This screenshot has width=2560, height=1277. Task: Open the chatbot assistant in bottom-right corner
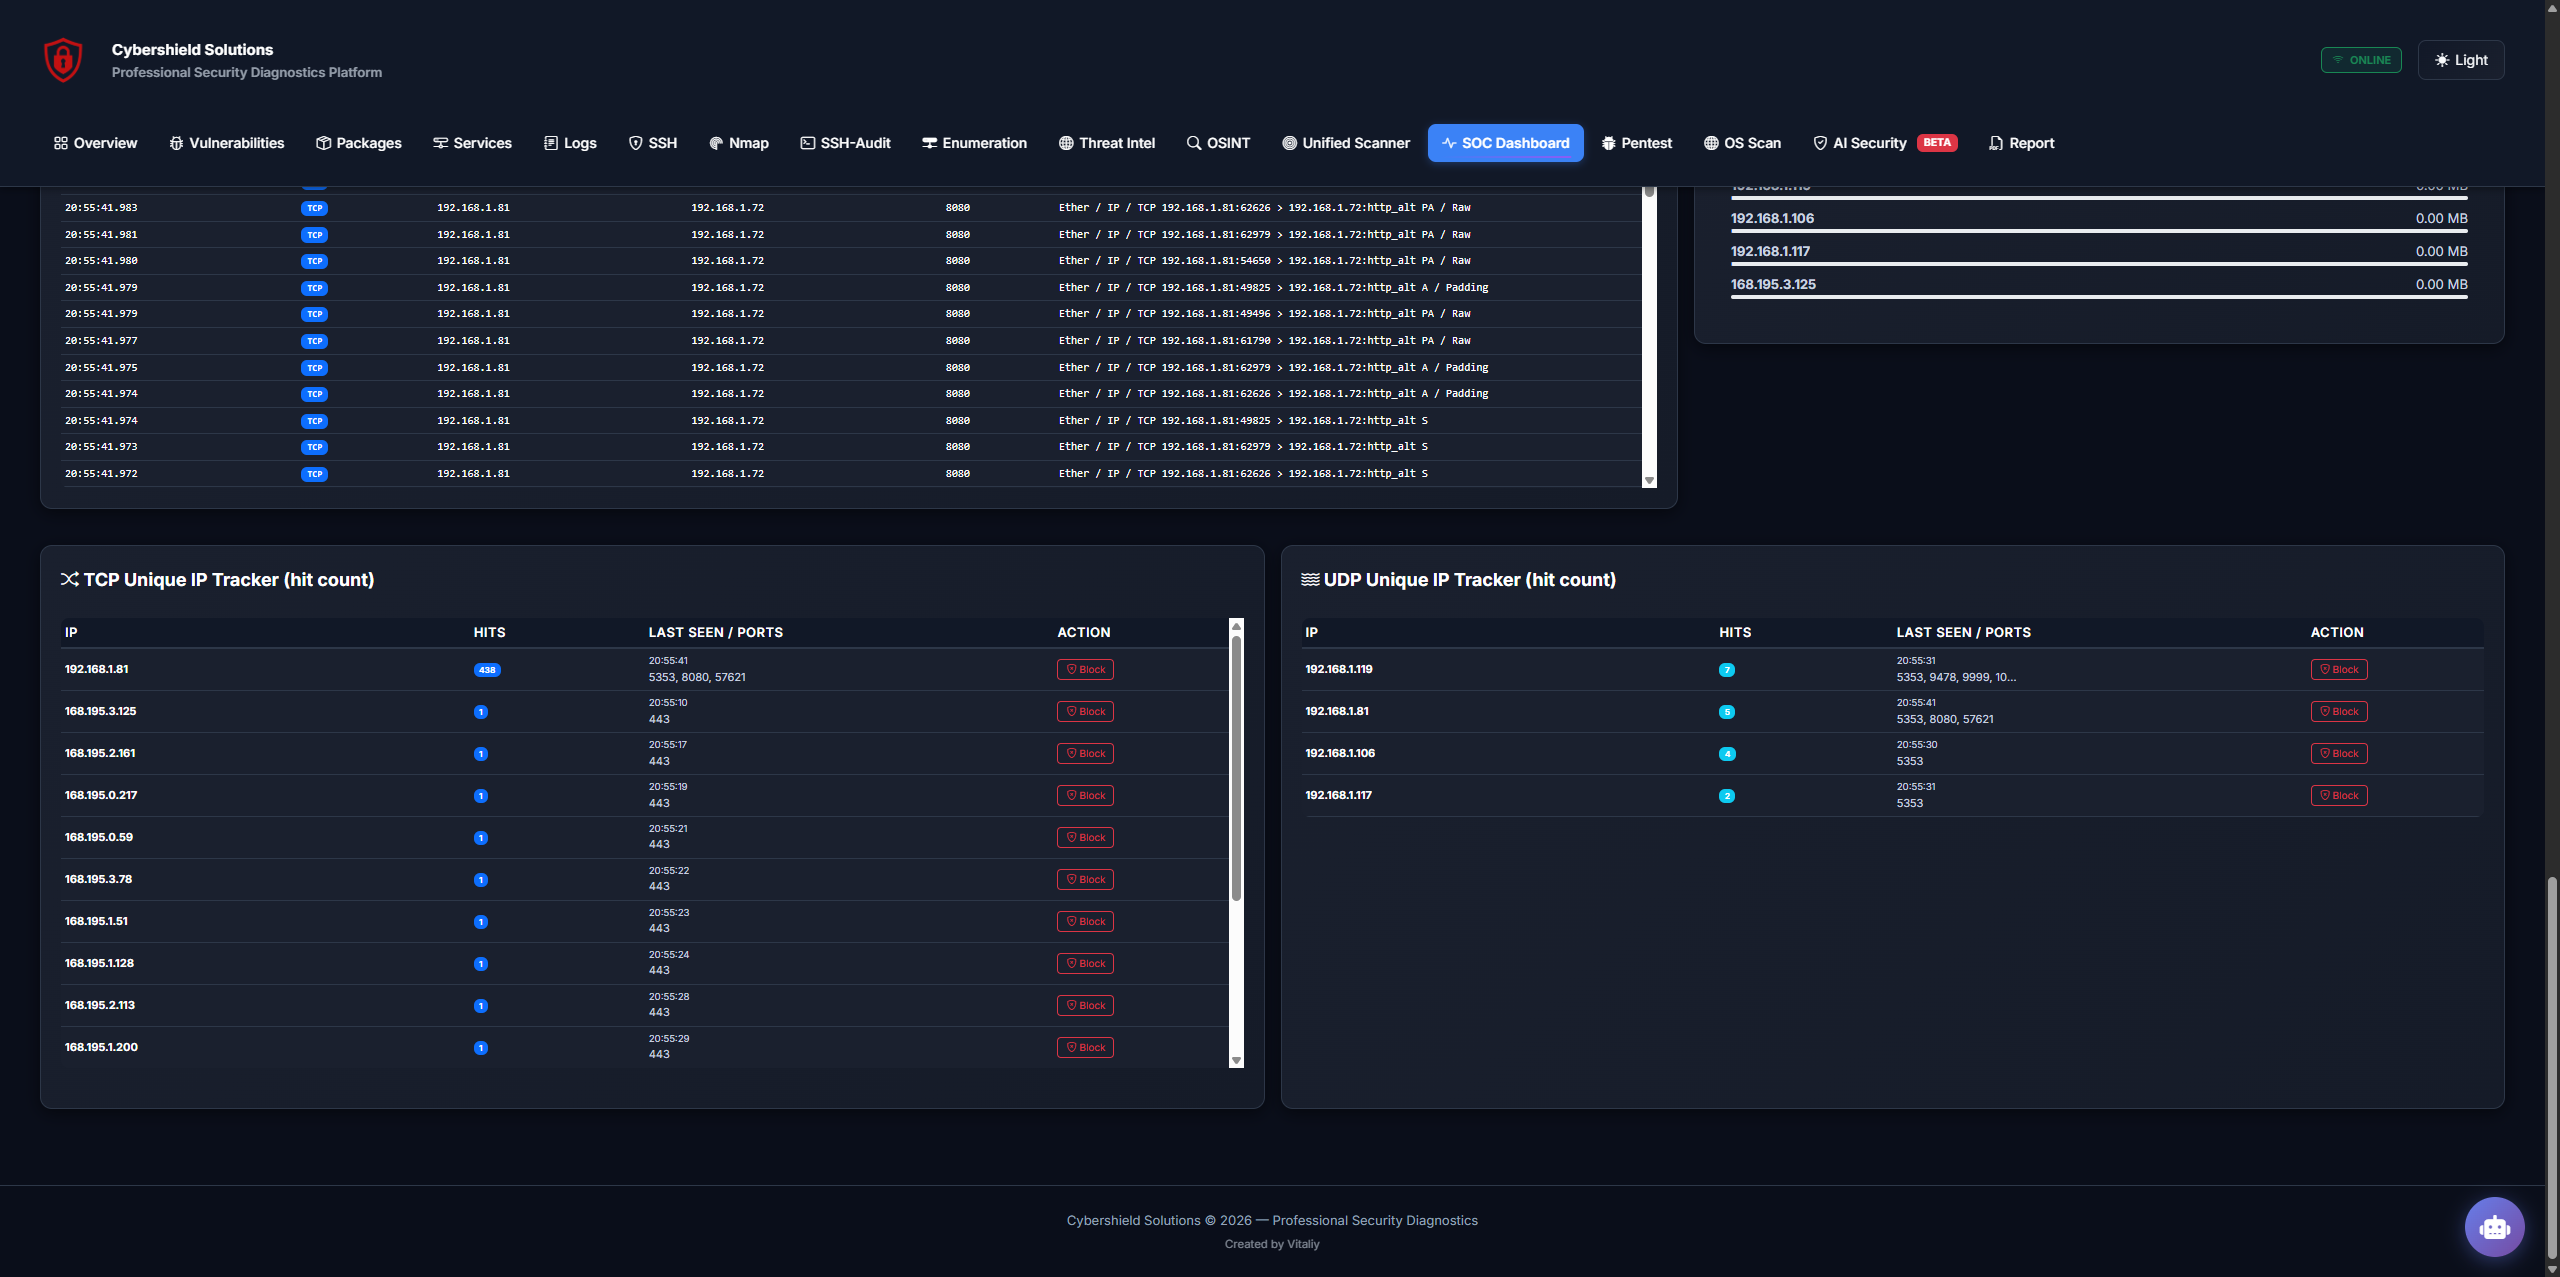[2493, 1226]
